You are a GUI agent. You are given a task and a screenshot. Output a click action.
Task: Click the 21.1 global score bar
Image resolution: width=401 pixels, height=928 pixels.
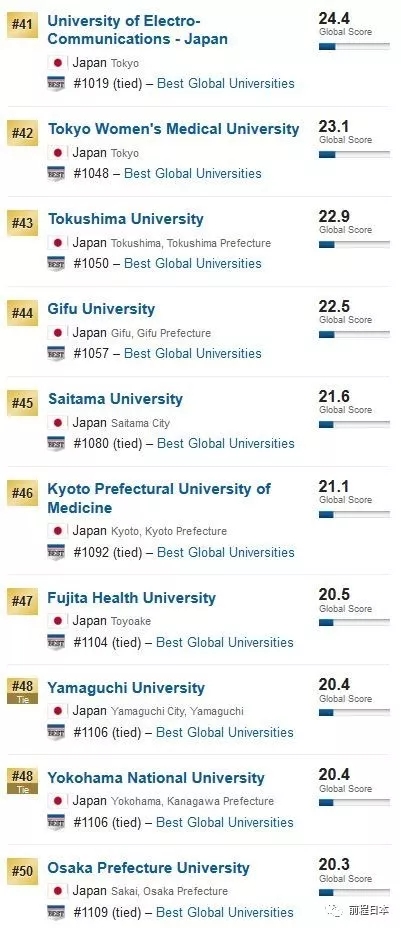[x=354, y=515]
